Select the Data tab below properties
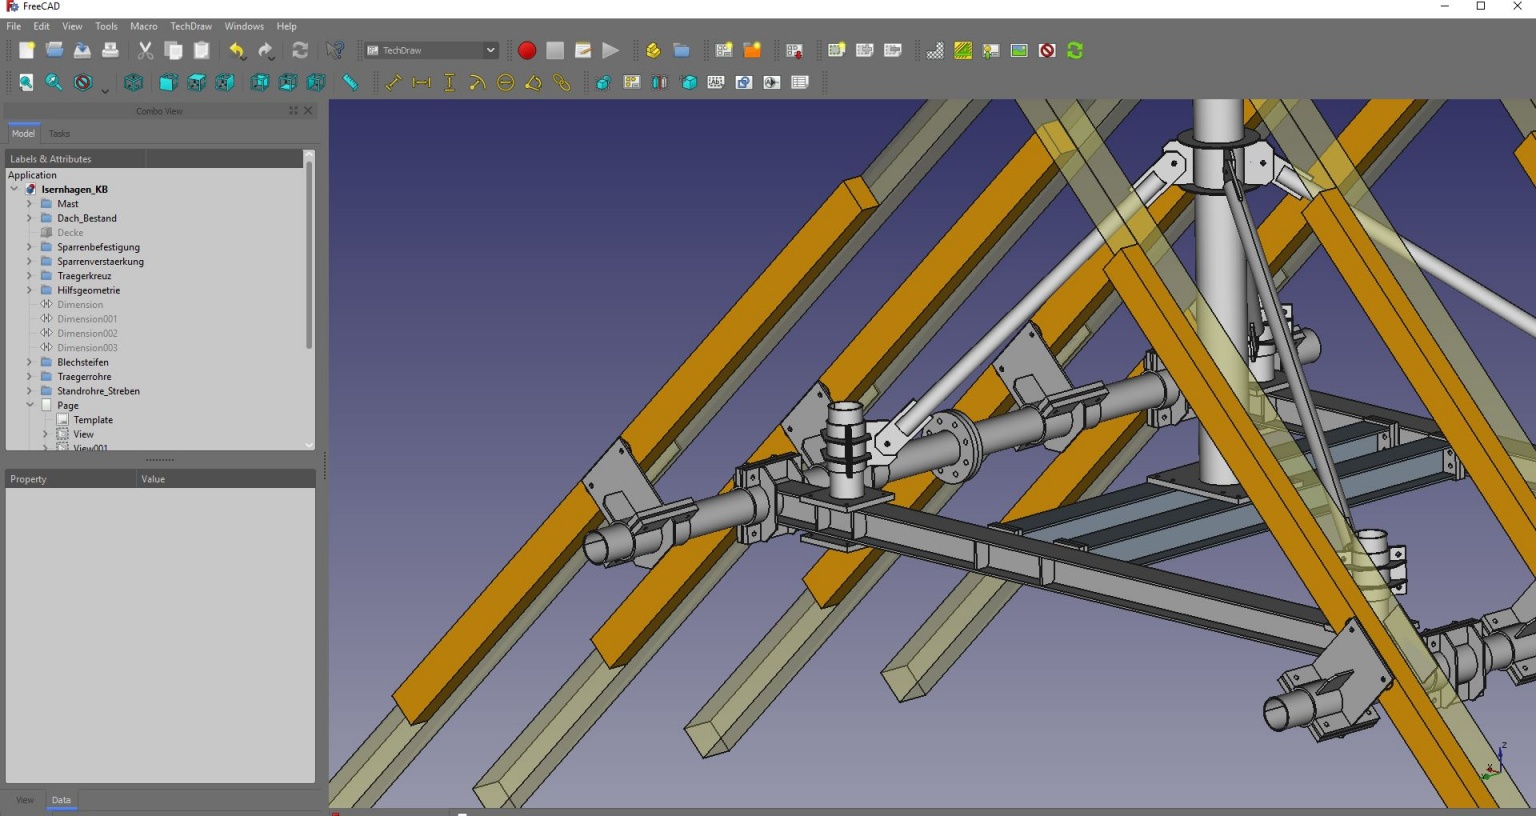The height and width of the screenshot is (816, 1536). (x=61, y=800)
